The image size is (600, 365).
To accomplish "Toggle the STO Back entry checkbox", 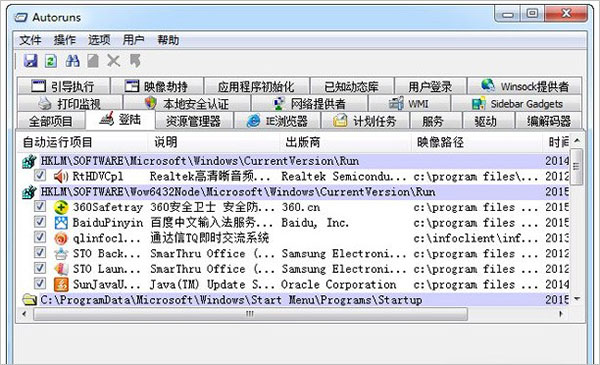I will [x=40, y=253].
